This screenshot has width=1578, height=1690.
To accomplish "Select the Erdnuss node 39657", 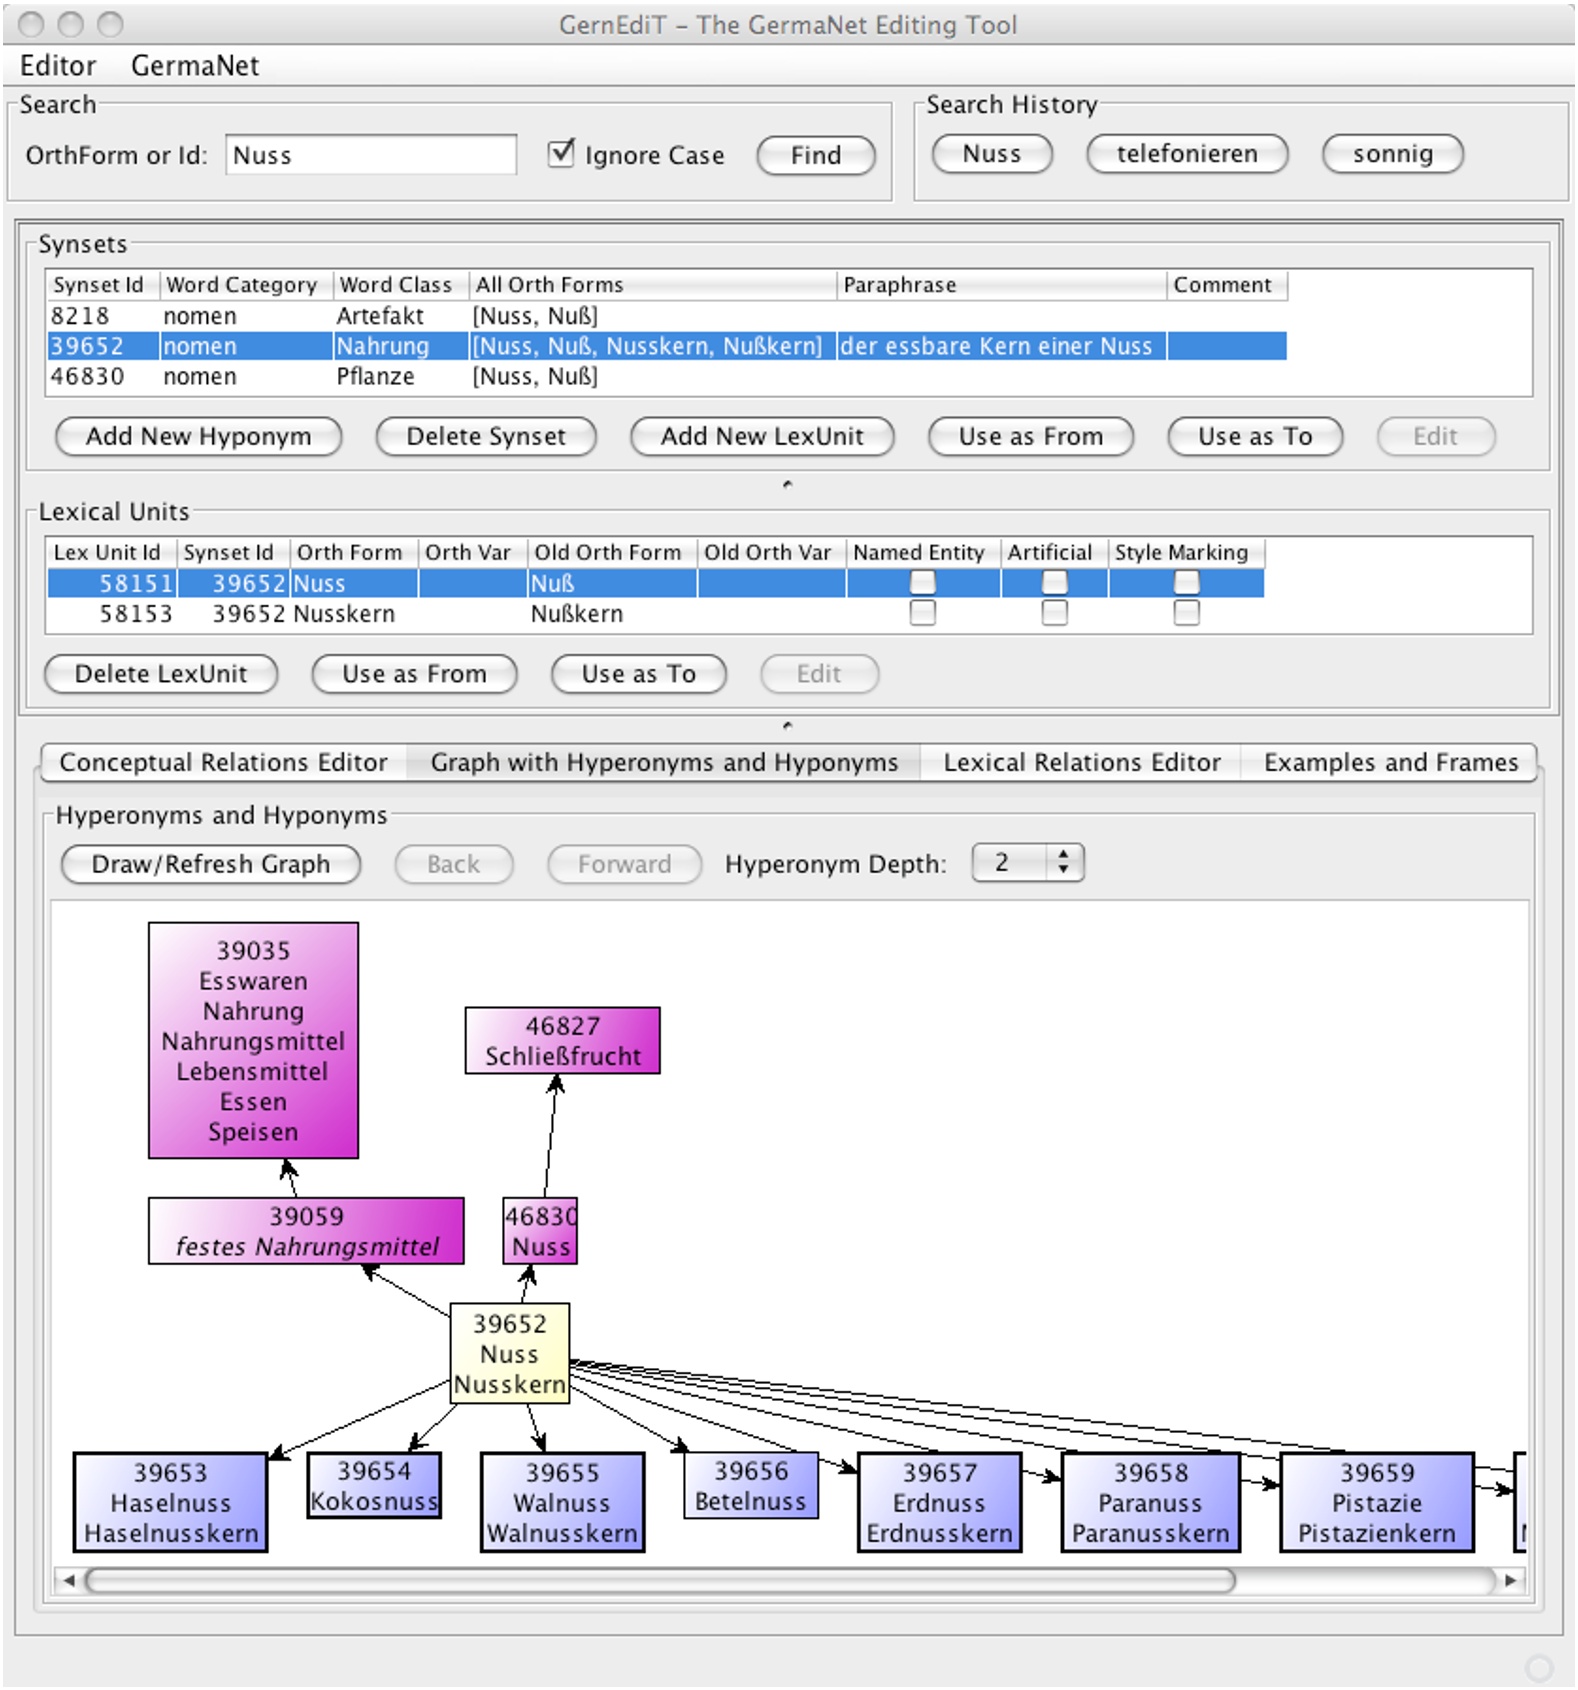I will (x=939, y=1502).
